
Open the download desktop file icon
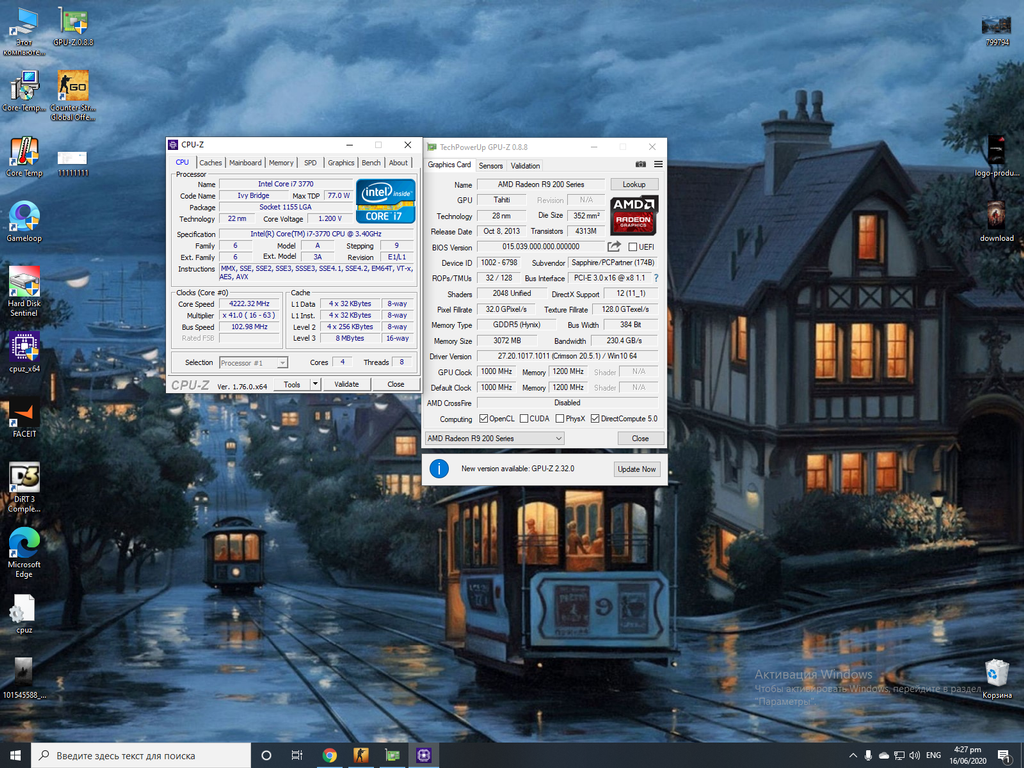click(997, 222)
